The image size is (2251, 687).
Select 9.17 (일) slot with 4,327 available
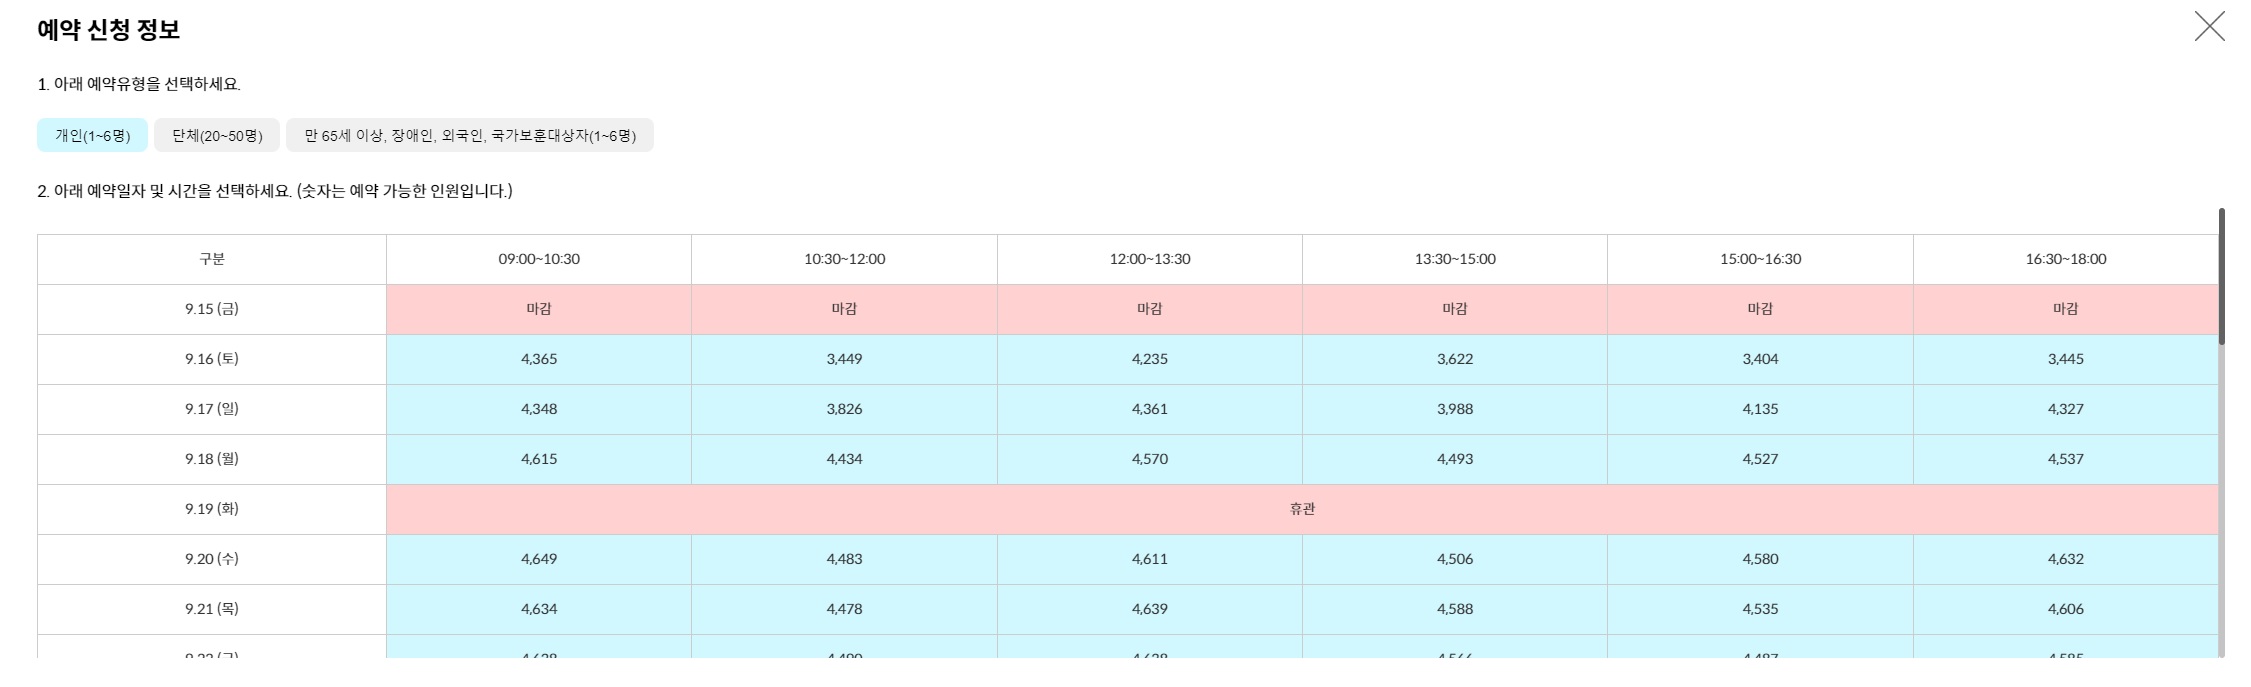[x=2066, y=409]
